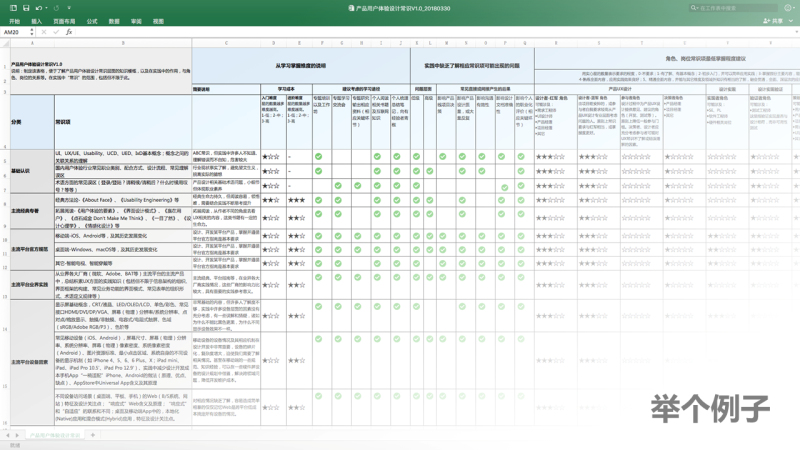Select the 其它-智能电视、智能穿戴等 row cell

(x=123, y=263)
